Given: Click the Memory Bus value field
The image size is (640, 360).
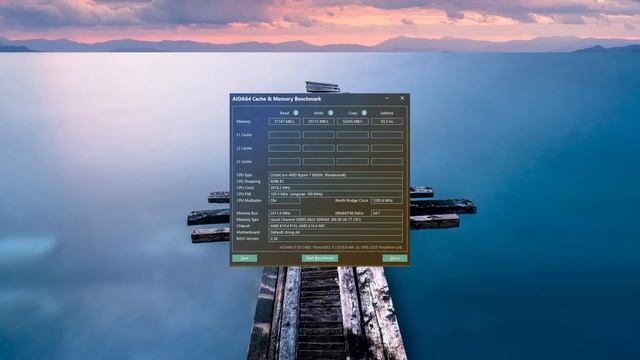Looking at the screenshot, I should [284, 213].
